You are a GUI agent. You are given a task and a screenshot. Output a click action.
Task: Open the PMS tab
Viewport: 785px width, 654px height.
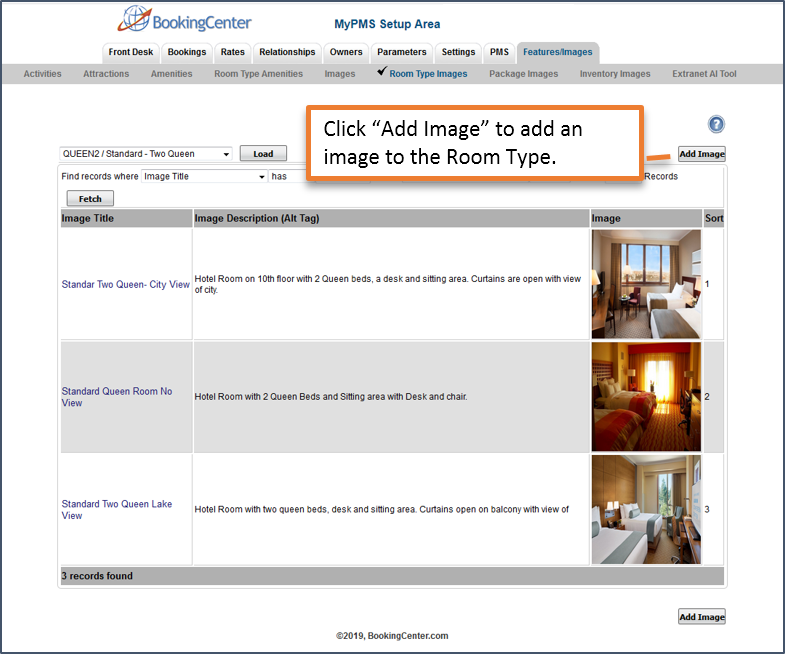point(499,52)
